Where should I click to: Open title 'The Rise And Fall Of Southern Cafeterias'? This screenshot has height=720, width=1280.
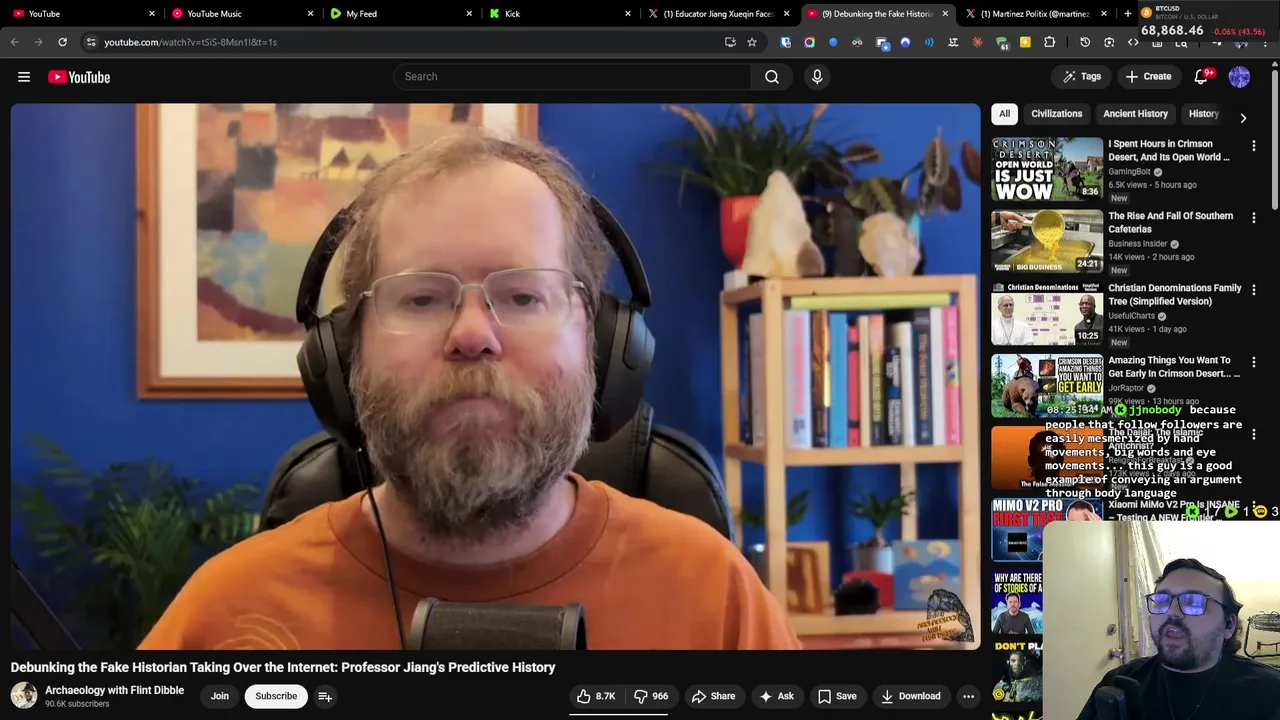(x=1170, y=222)
